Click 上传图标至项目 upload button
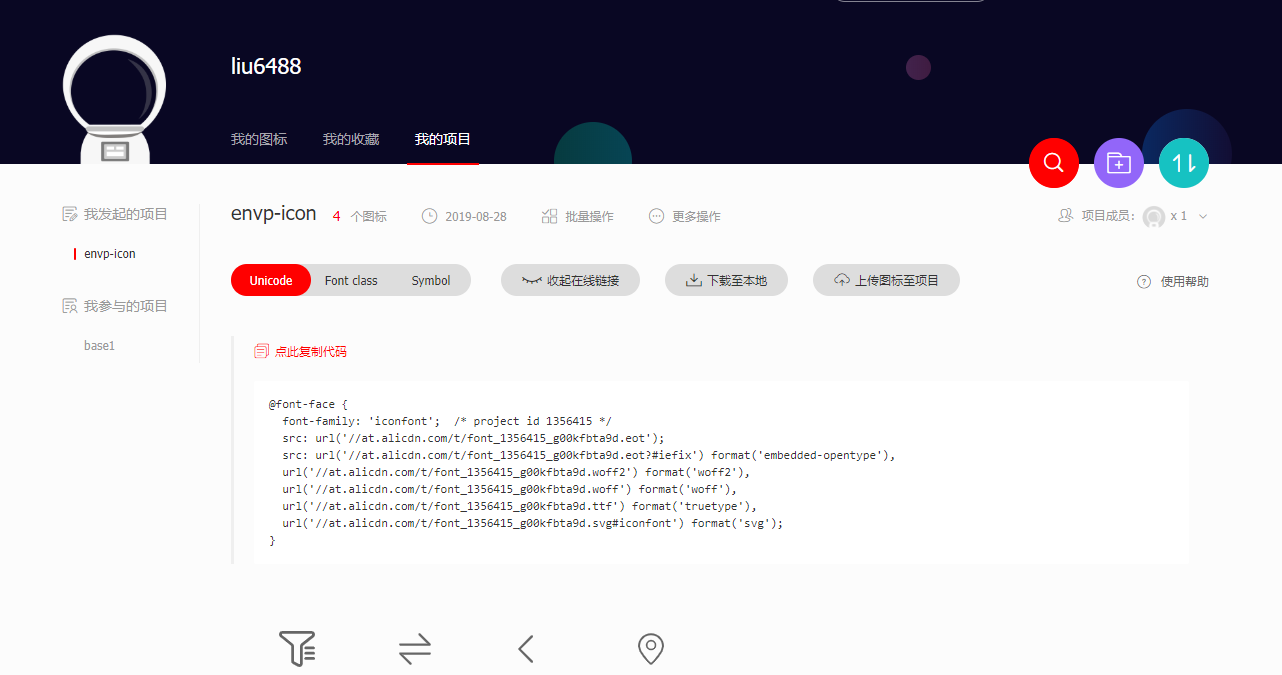The width and height of the screenshot is (1282, 675). point(886,281)
